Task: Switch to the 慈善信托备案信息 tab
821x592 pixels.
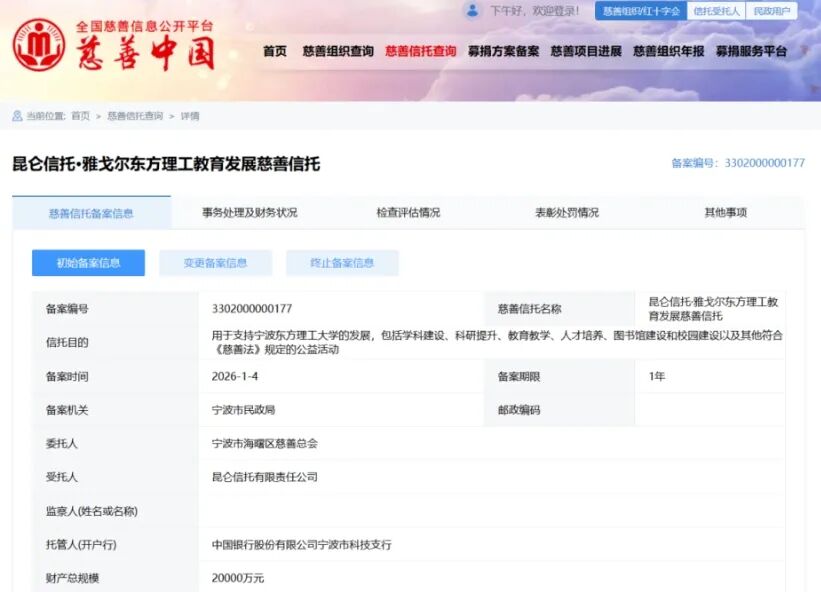Action: [91, 213]
